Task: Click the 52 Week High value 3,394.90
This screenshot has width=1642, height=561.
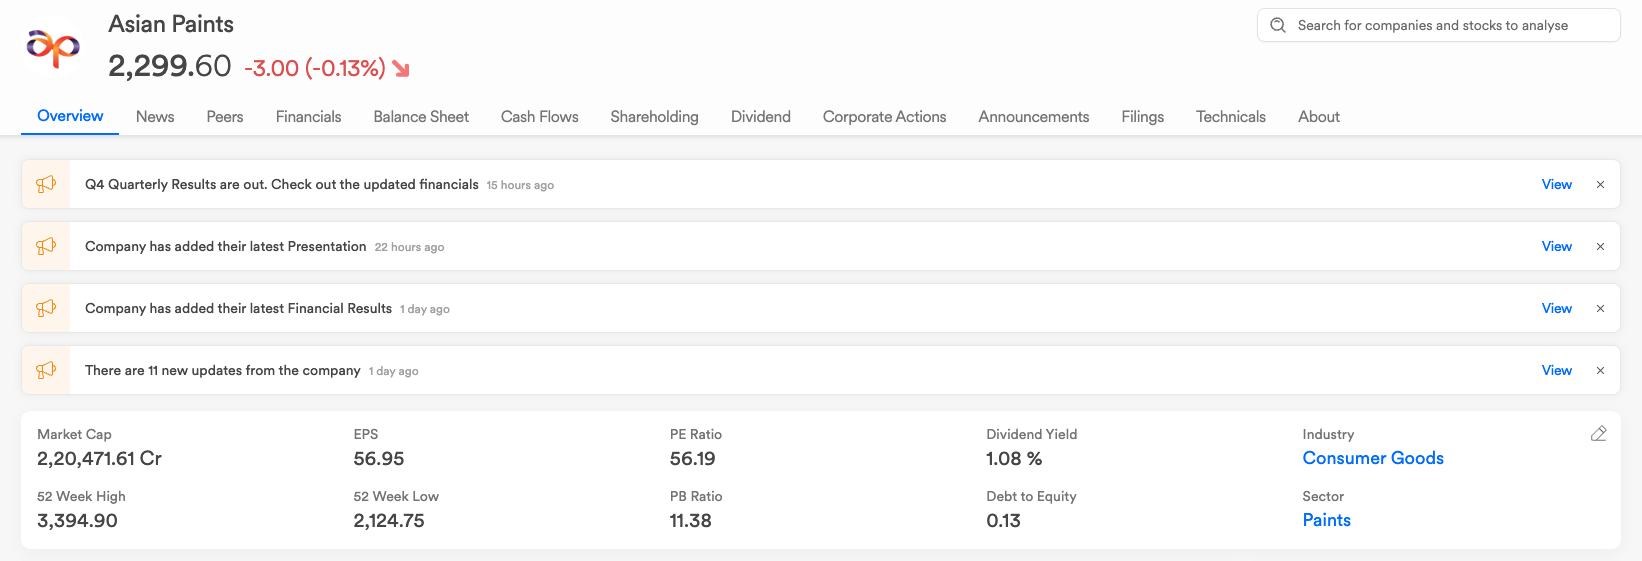Action: (x=77, y=520)
